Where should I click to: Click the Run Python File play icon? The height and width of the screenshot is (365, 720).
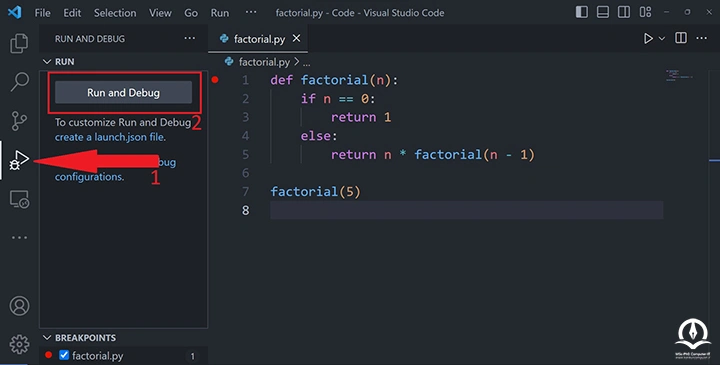pyautogui.click(x=648, y=39)
